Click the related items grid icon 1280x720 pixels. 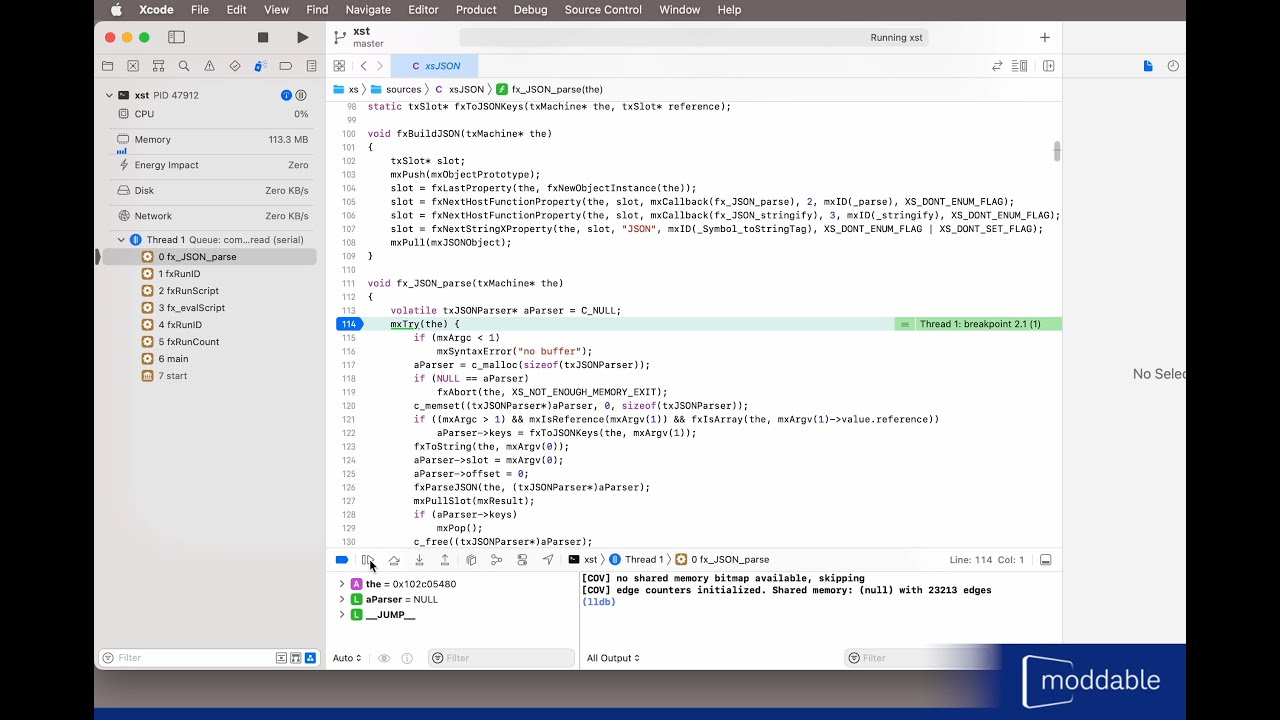click(x=339, y=66)
